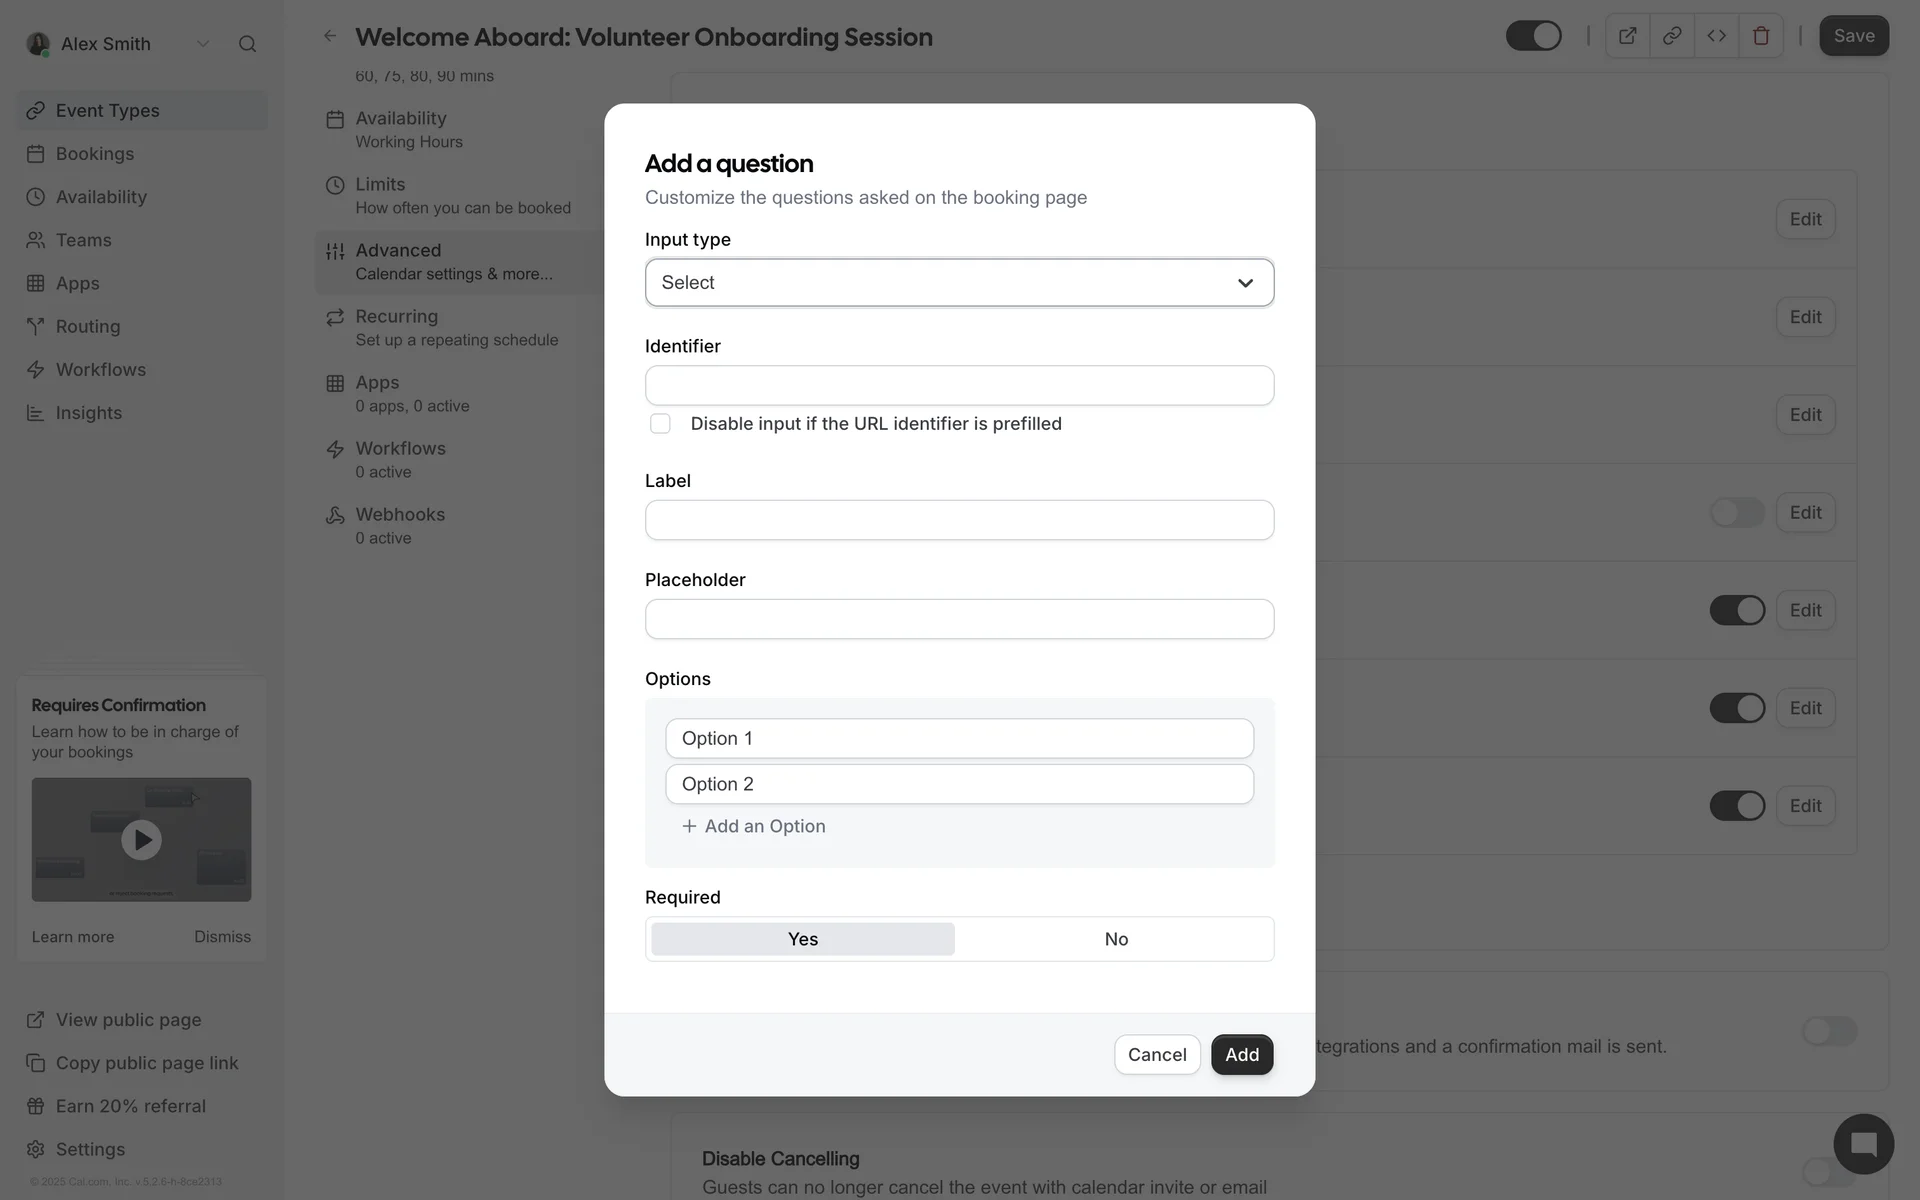Click Add an Option
1920x1200 pixels.
point(754,826)
